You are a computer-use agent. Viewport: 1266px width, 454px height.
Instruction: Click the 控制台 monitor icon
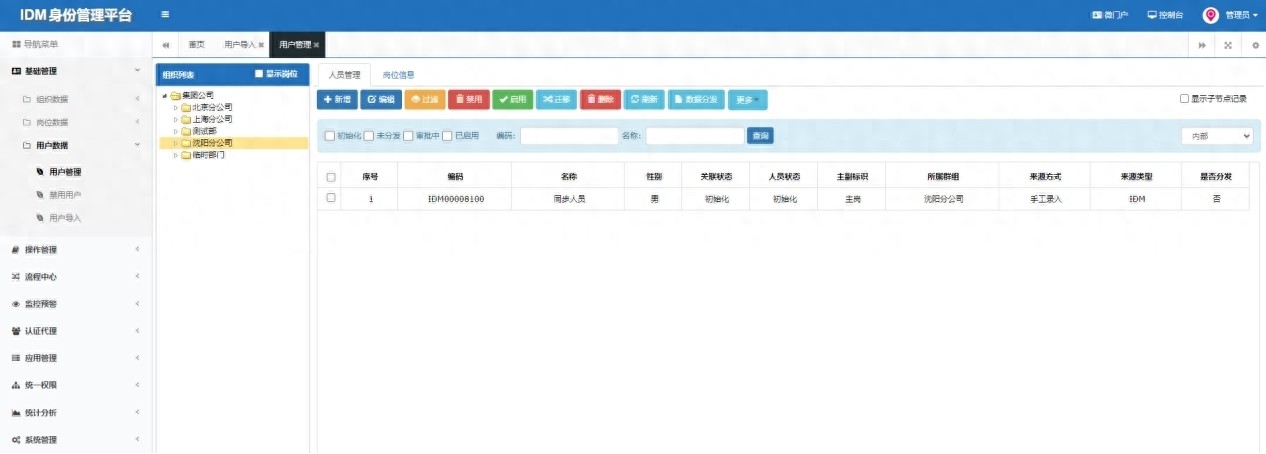click(1152, 15)
